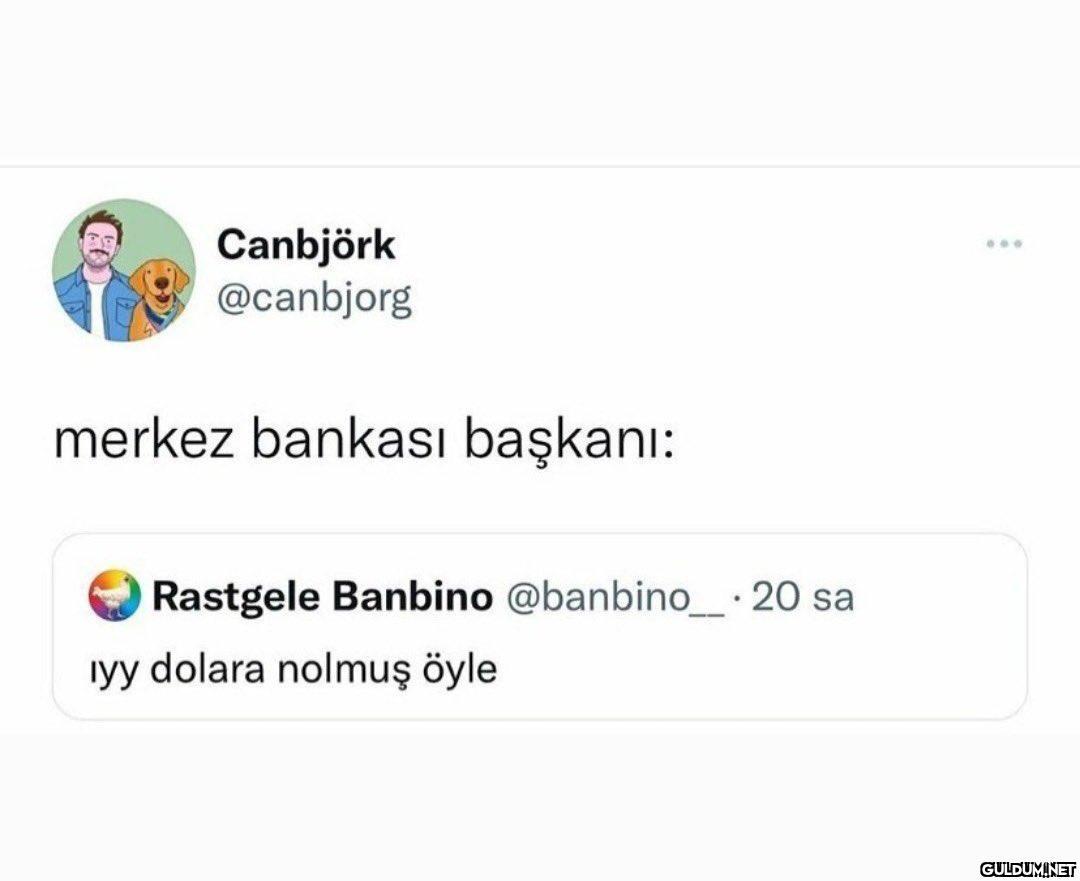Select the quoted text ıyy dolara nolmuş öyle
Screen dimensions: 1080x881
click(x=294, y=669)
